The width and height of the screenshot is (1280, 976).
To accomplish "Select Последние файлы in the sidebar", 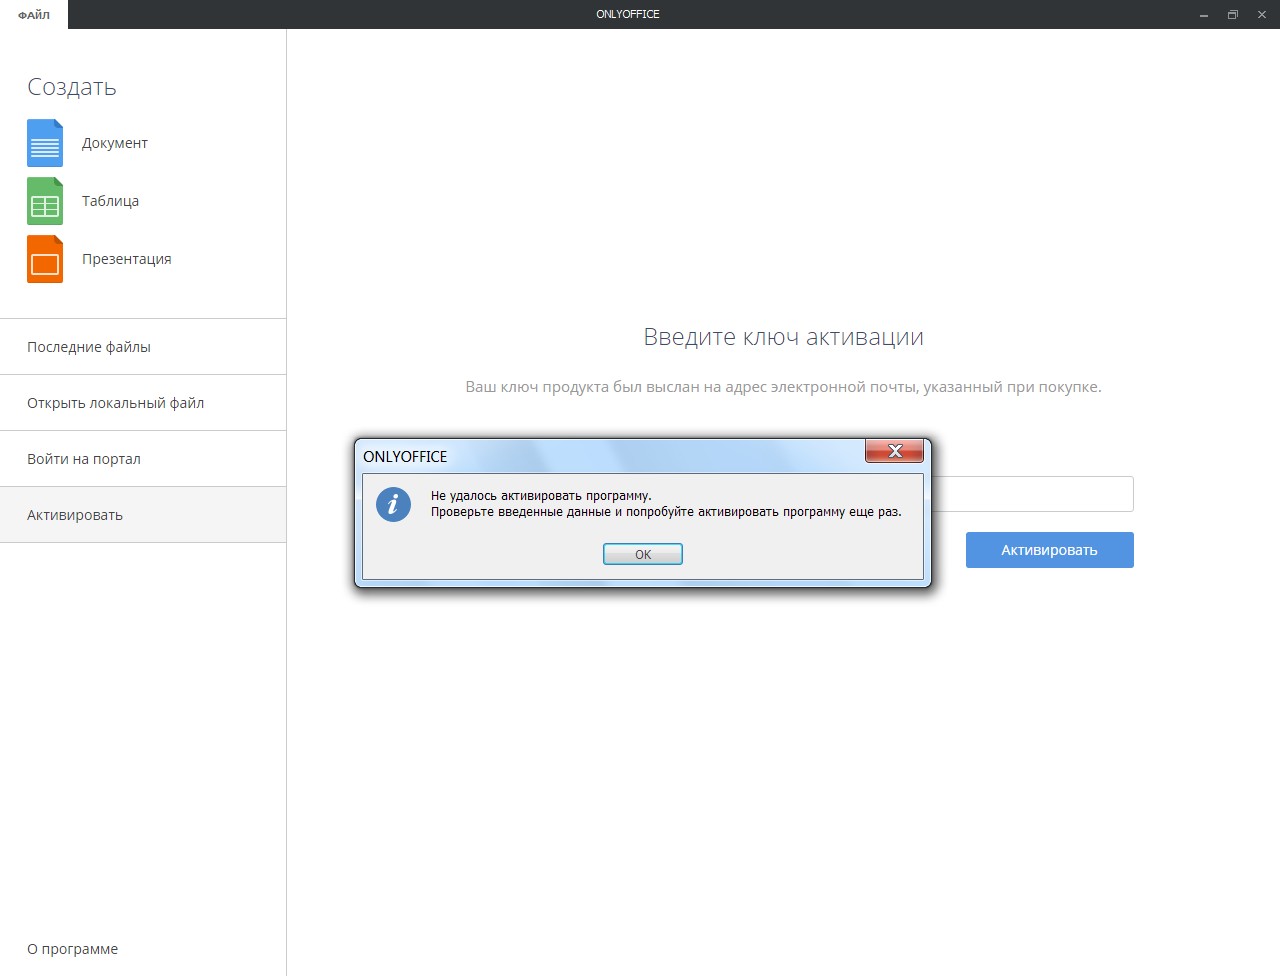I will click(x=89, y=347).
